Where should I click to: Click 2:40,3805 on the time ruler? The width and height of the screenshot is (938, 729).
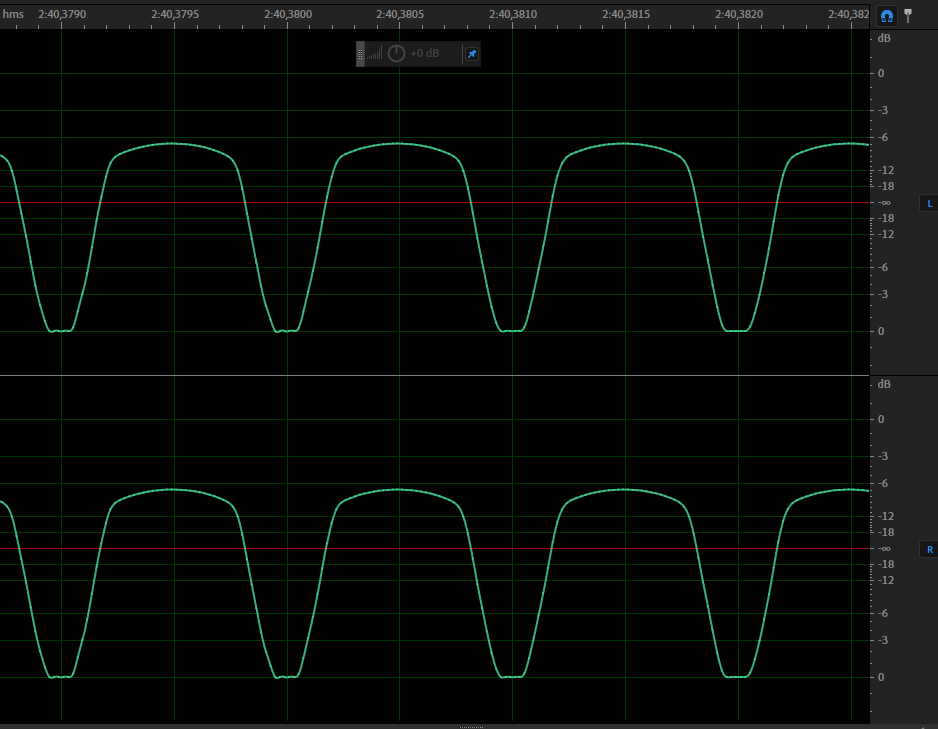tap(399, 15)
